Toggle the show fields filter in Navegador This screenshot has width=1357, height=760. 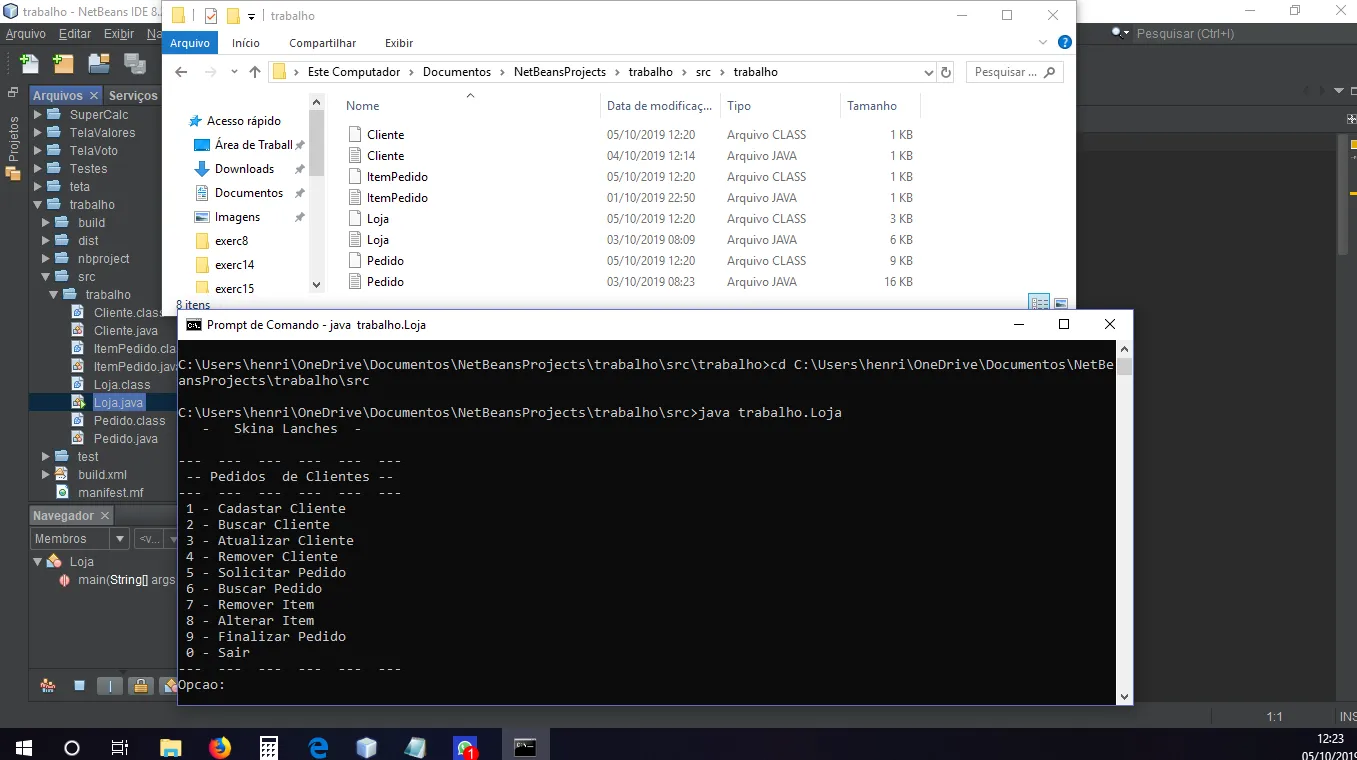79,686
